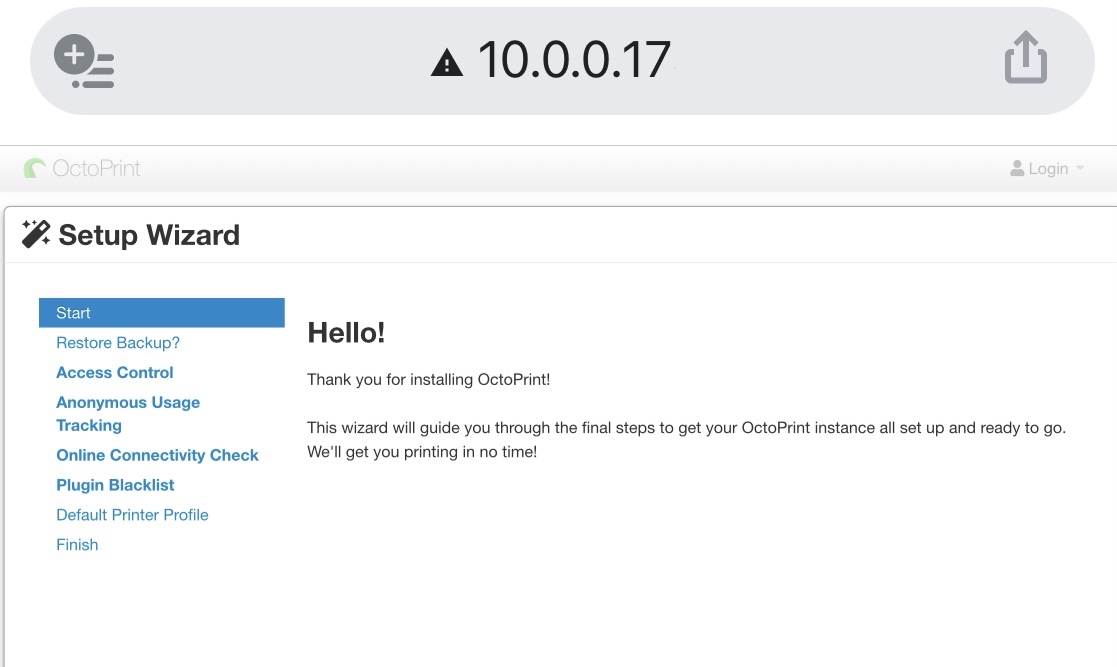This screenshot has height=667, width=1117.
Task: Jump to the Finish step
Action: pyautogui.click(x=77, y=545)
